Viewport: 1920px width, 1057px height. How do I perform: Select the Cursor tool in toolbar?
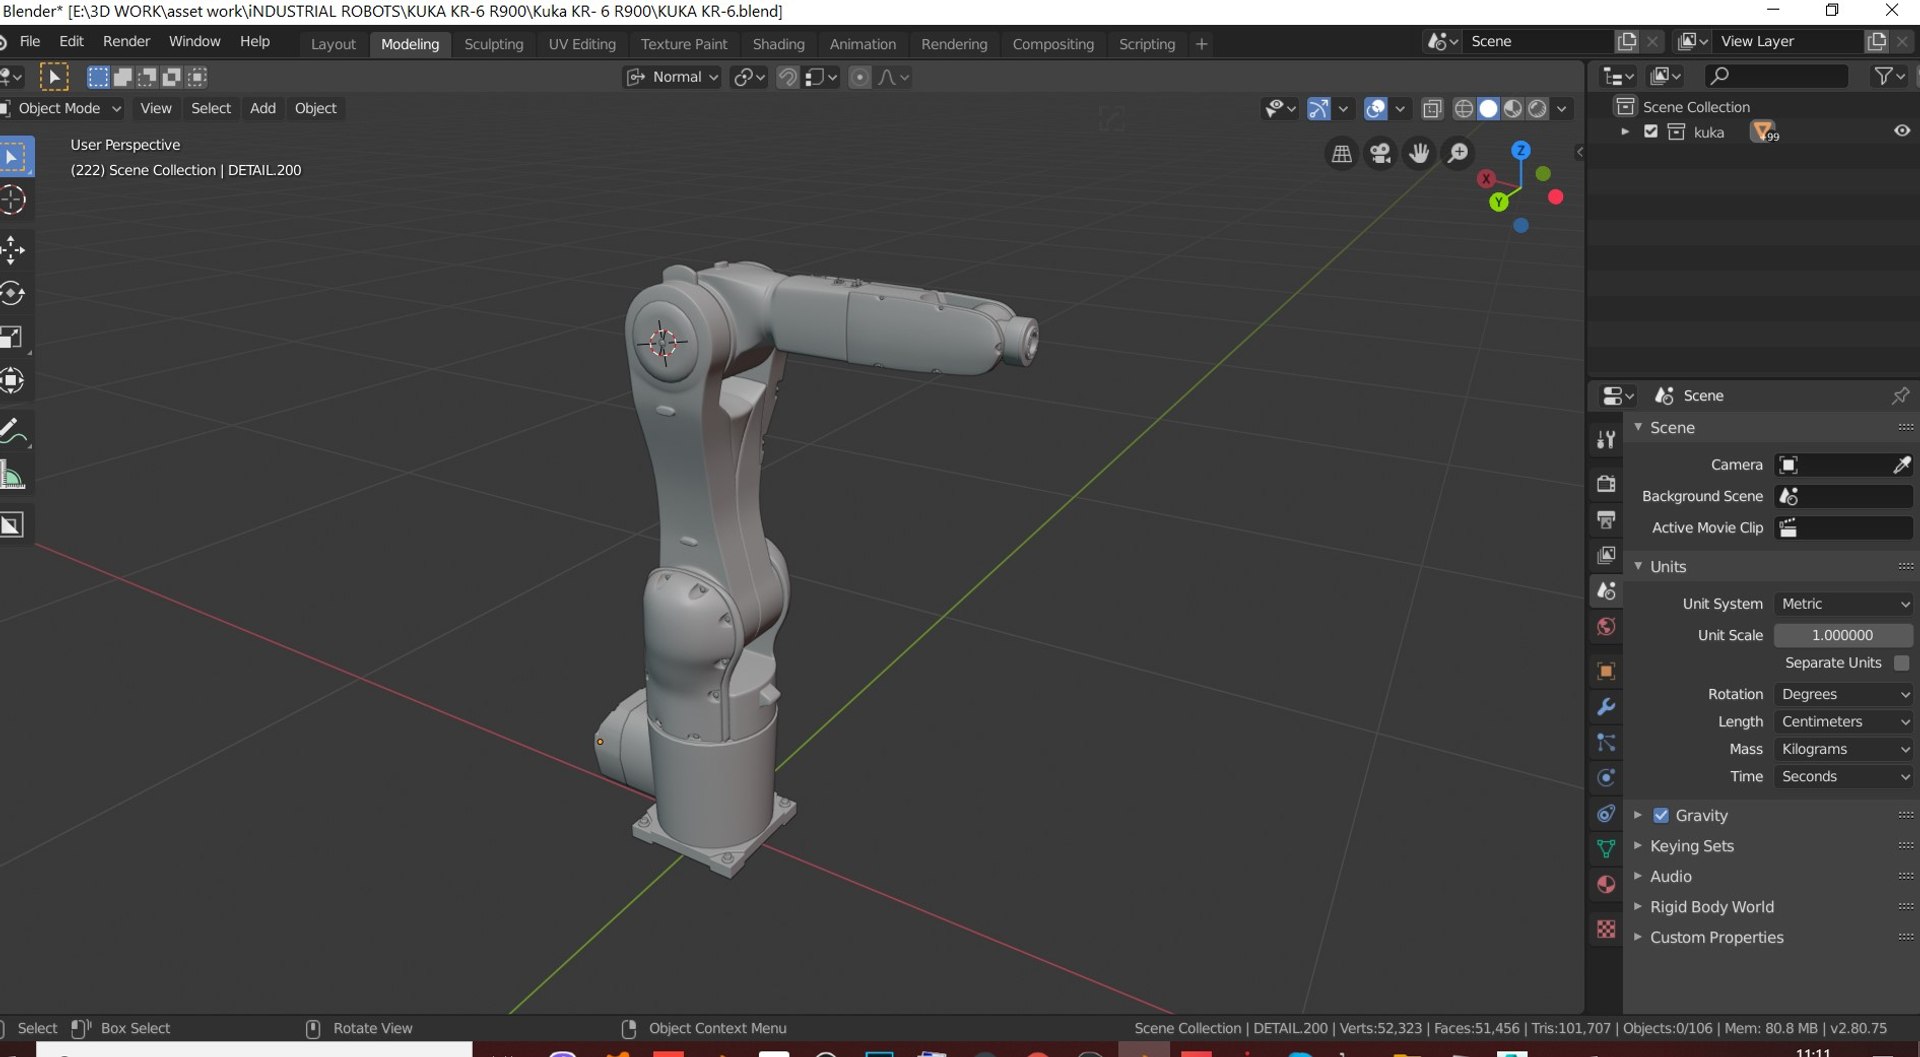tap(13, 200)
